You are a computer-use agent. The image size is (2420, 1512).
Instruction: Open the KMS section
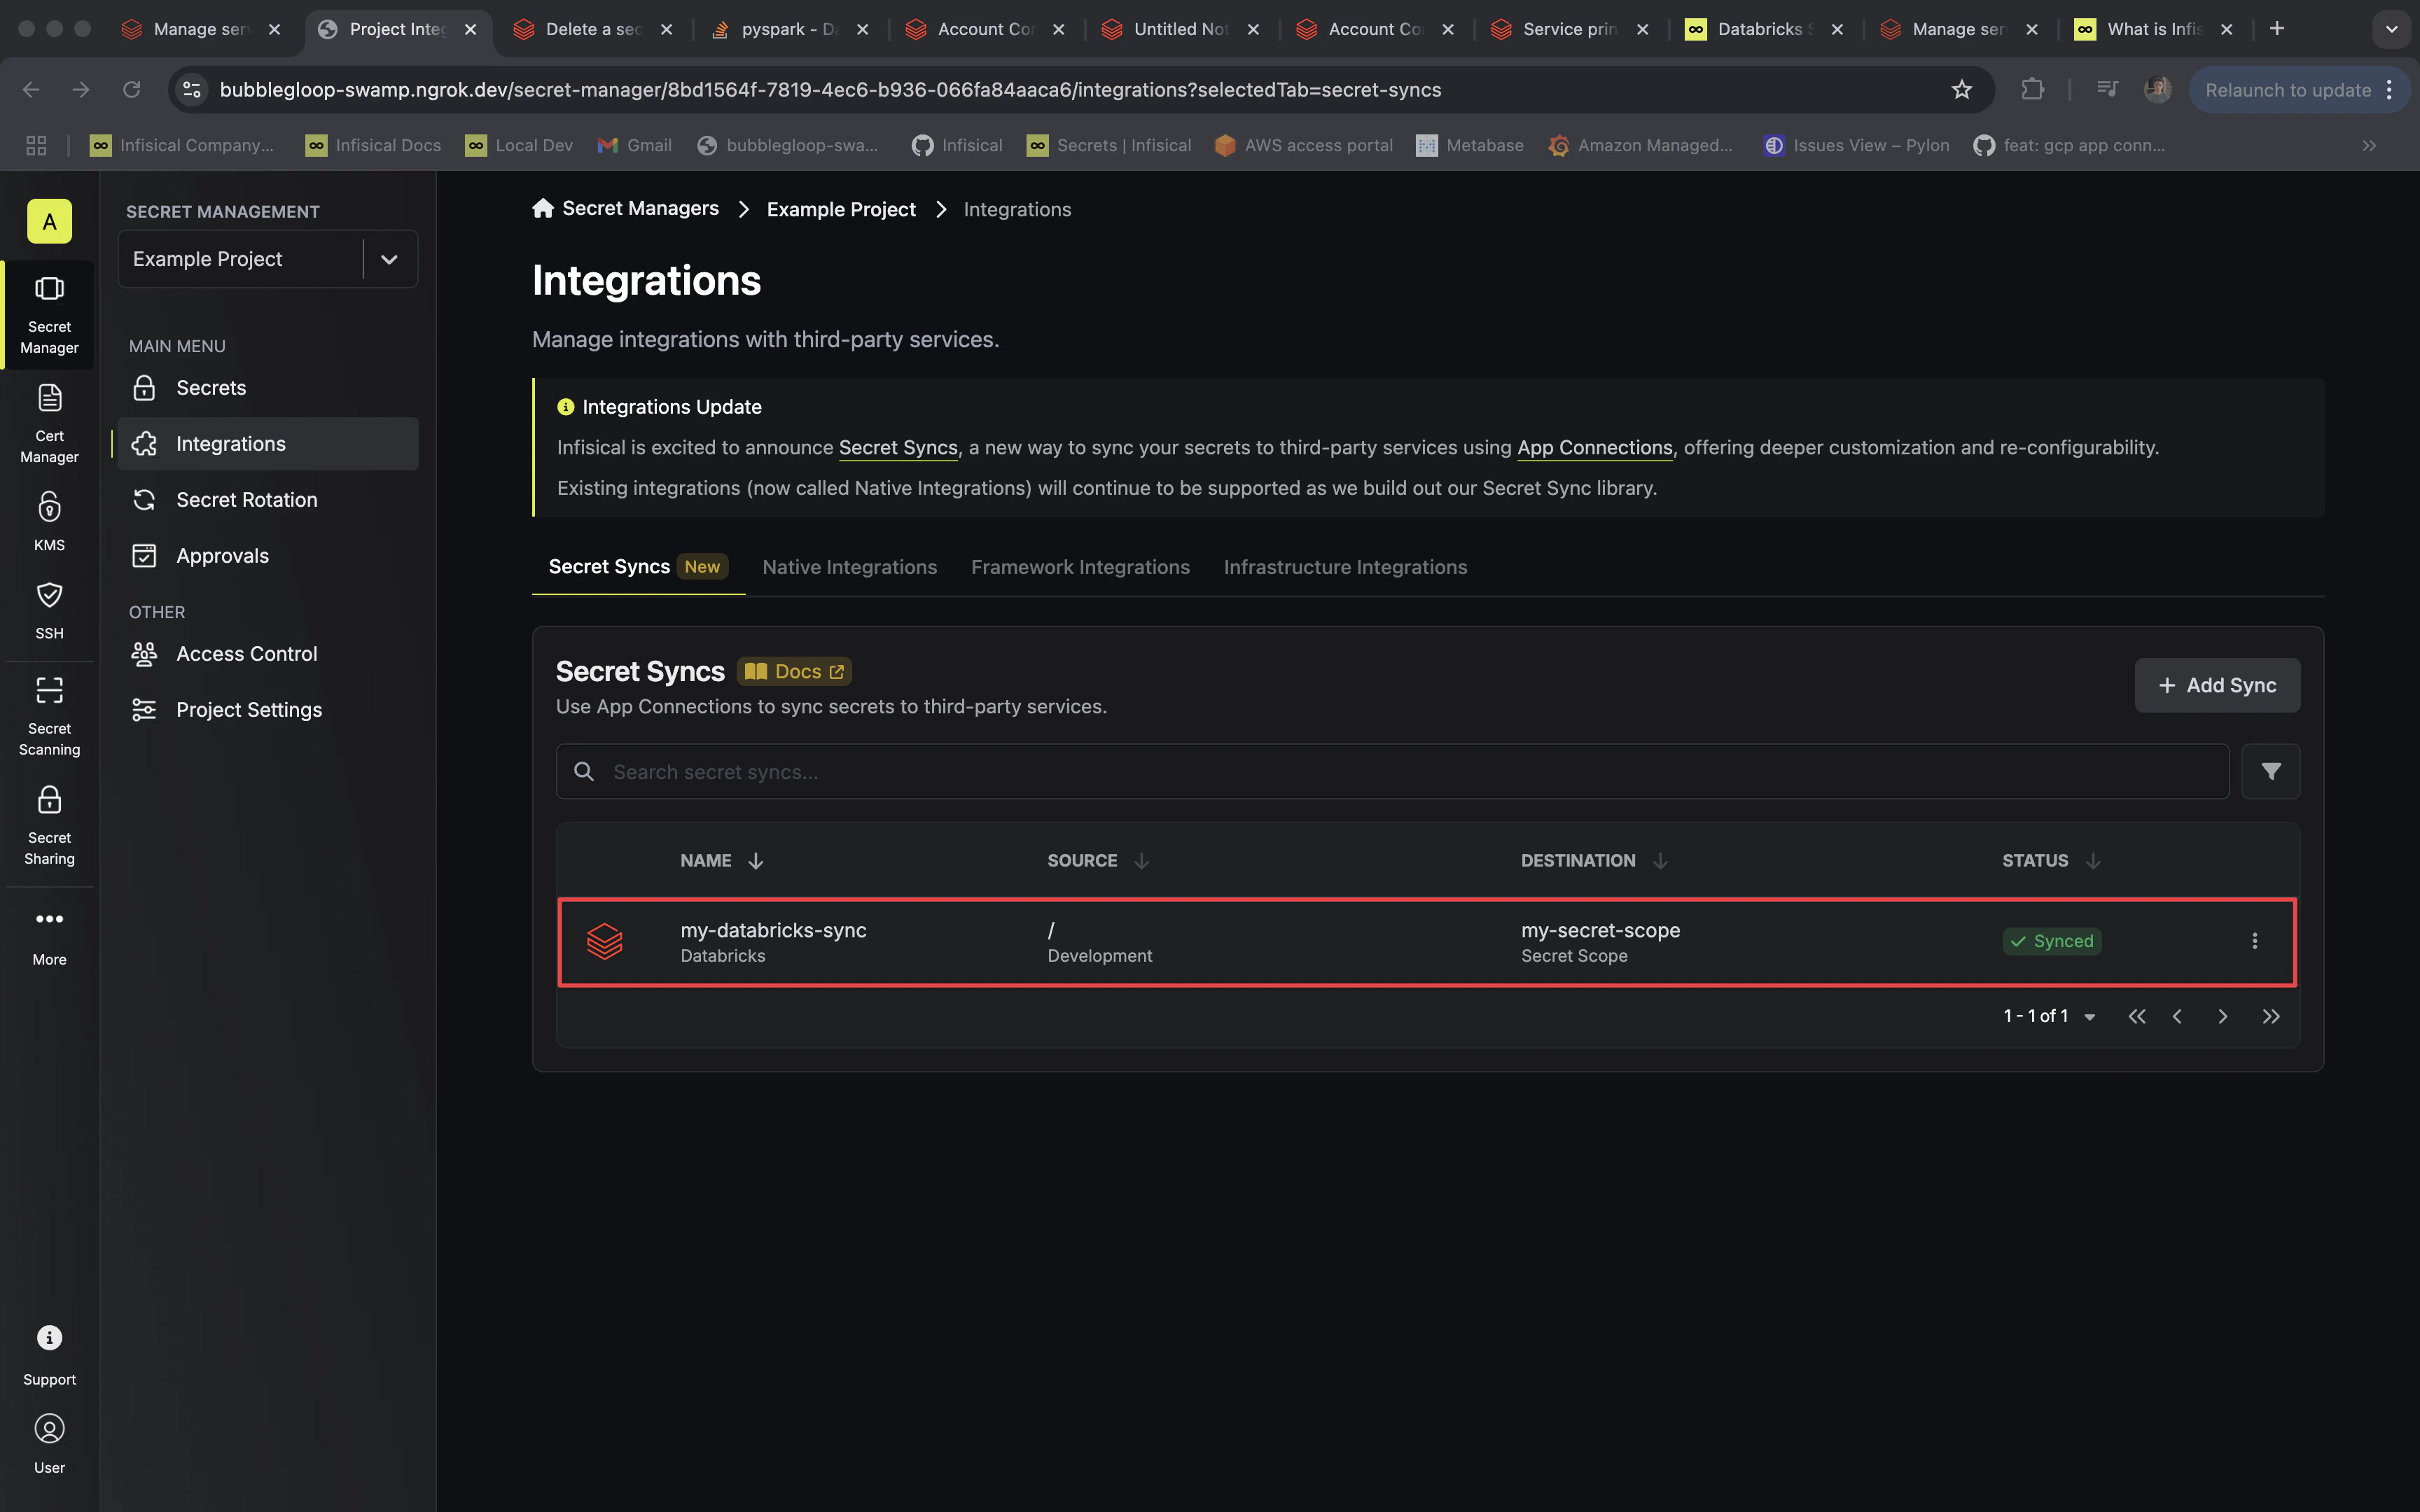tap(49, 520)
